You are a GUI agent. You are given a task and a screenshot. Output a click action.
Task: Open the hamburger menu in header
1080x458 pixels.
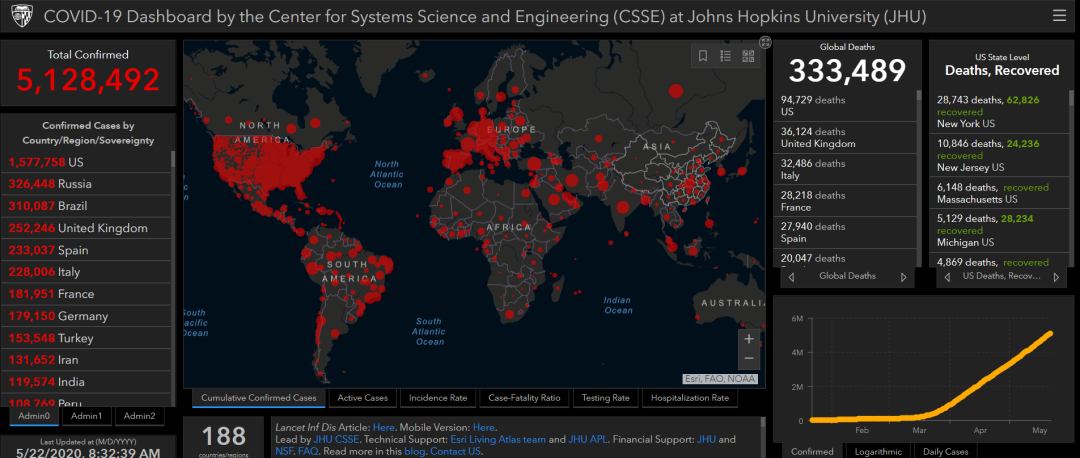point(1059,16)
